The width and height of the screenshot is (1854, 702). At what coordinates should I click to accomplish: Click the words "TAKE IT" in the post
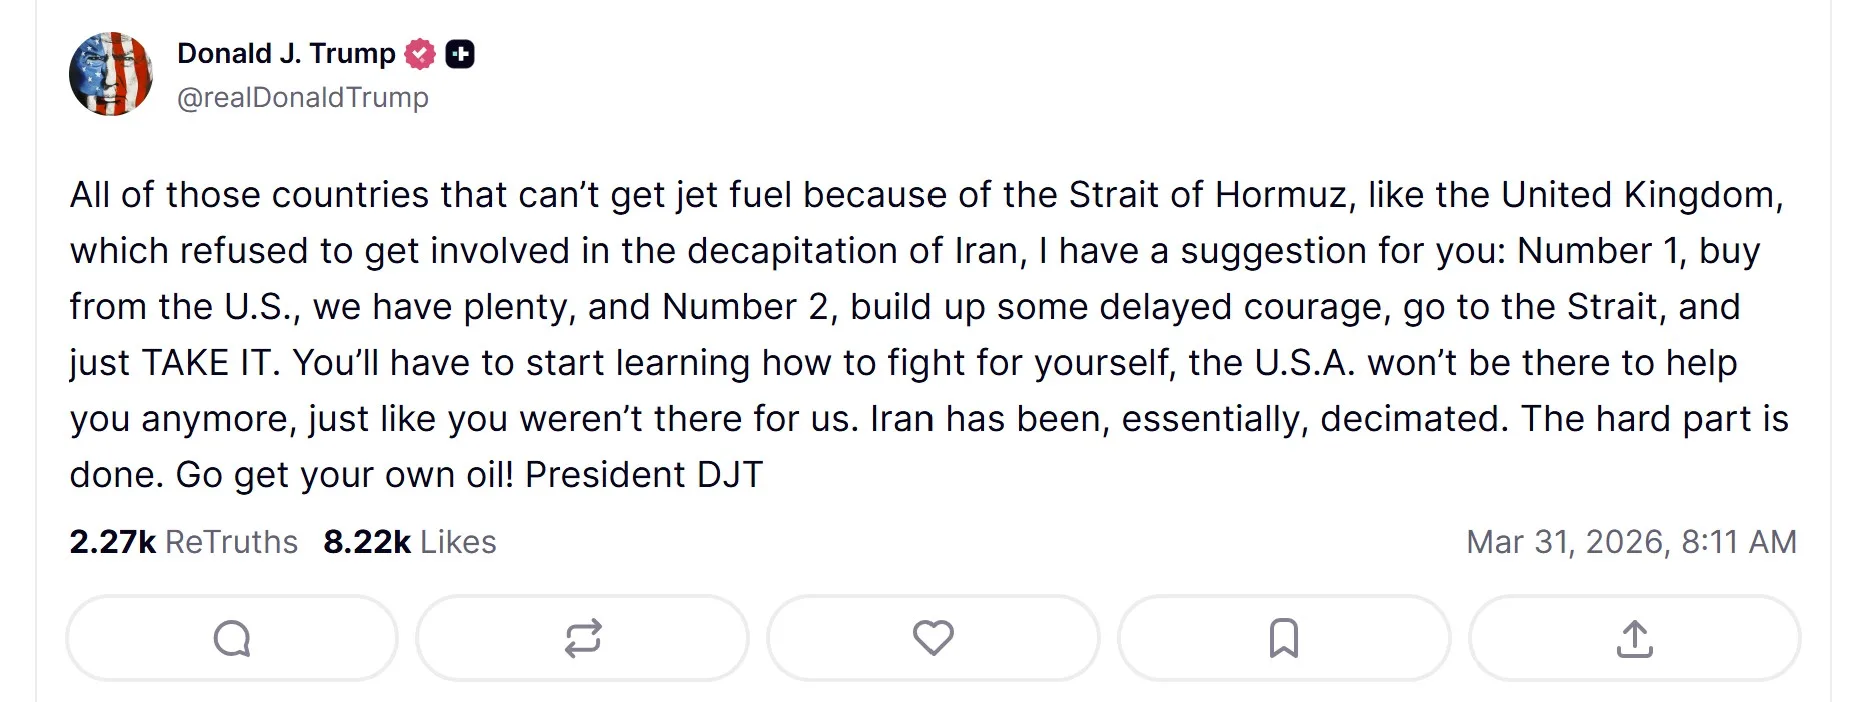pyautogui.click(x=210, y=363)
